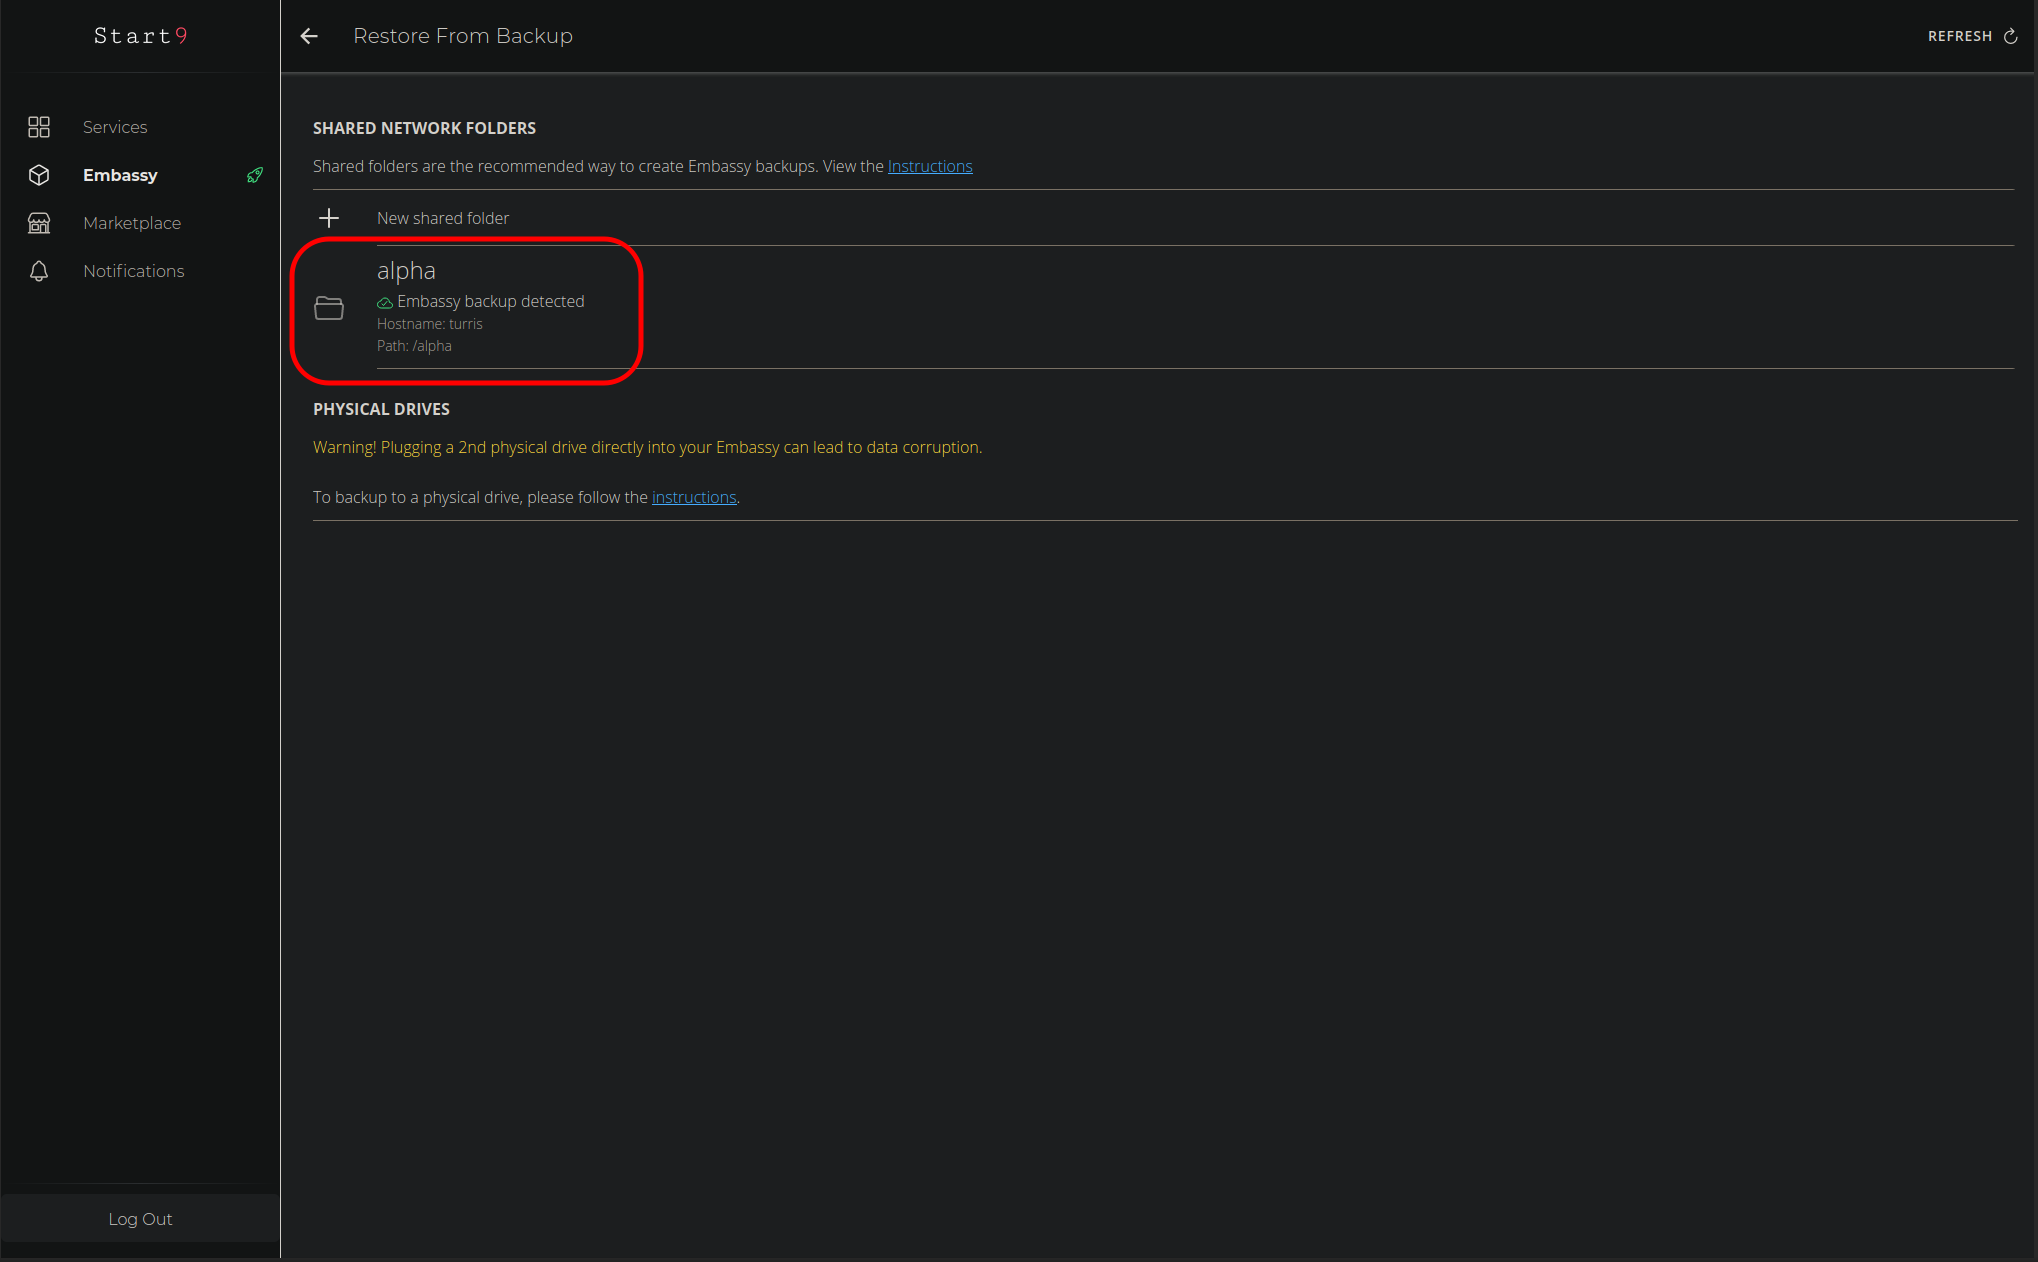
Task: Open shared folders Instructions link
Action: point(929,166)
